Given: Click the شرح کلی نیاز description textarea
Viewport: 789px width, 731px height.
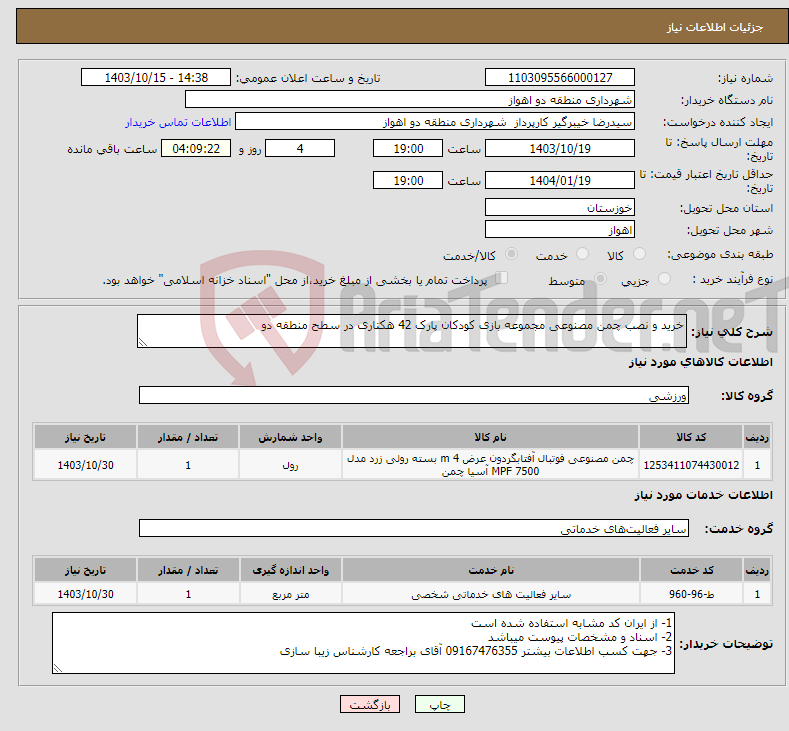Looking at the screenshot, I should pyautogui.click(x=412, y=331).
